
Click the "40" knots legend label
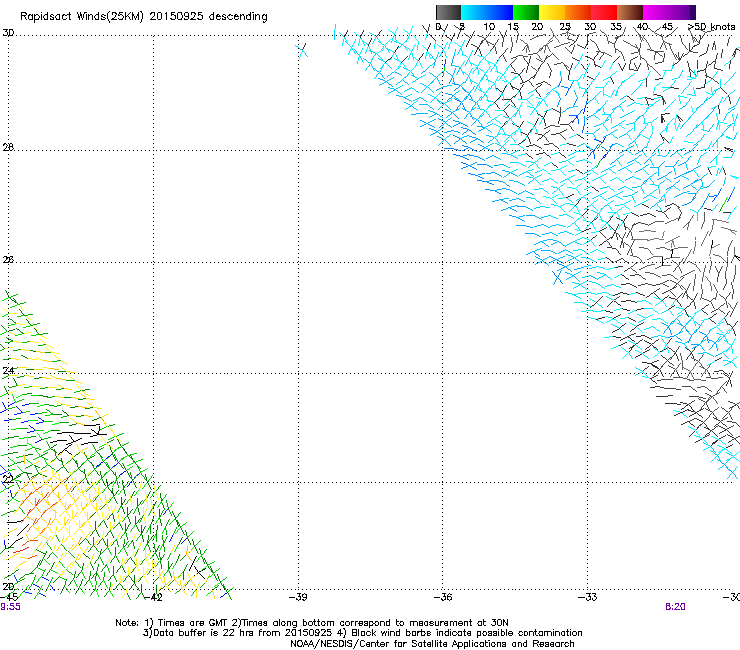point(642,27)
